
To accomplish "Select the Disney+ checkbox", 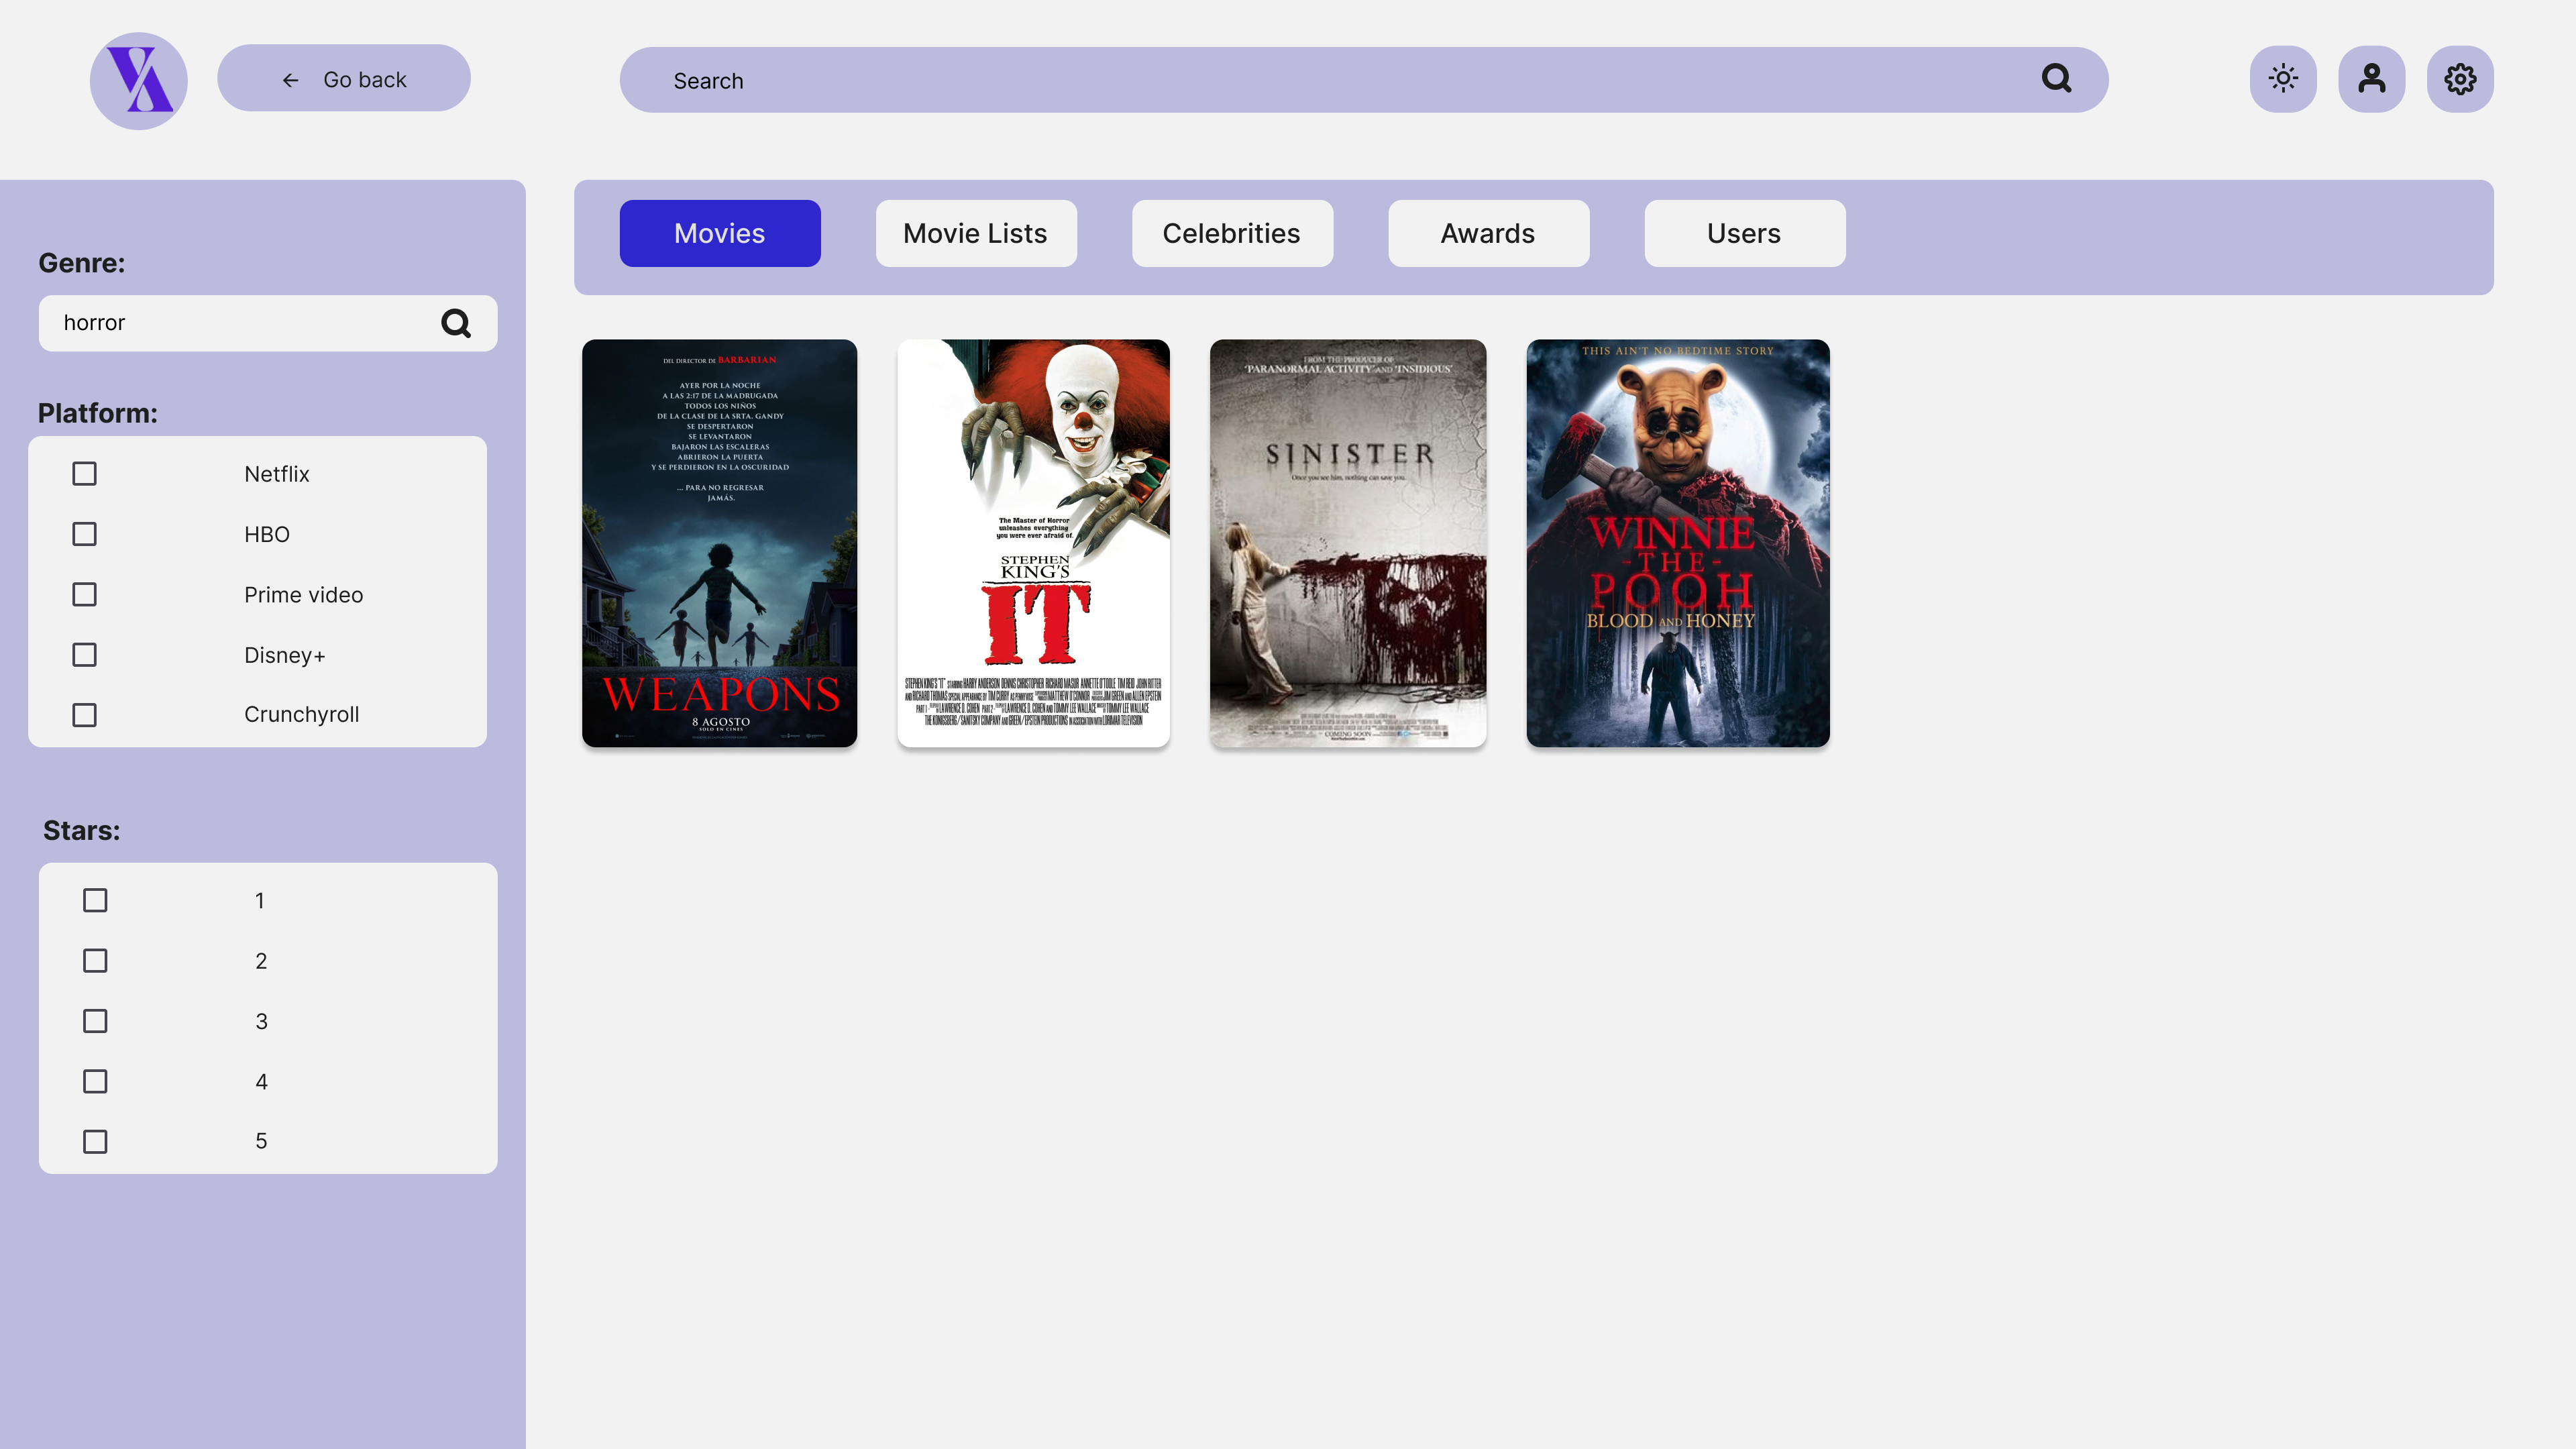I will (84, 654).
